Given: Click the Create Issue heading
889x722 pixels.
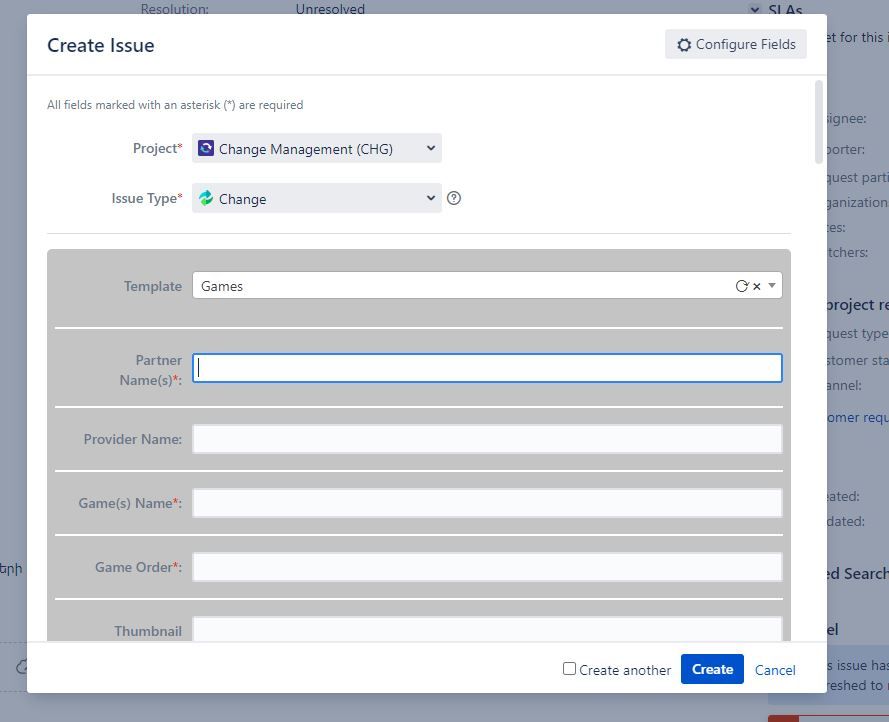Looking at the screenshot, I should tap(101, 45).
